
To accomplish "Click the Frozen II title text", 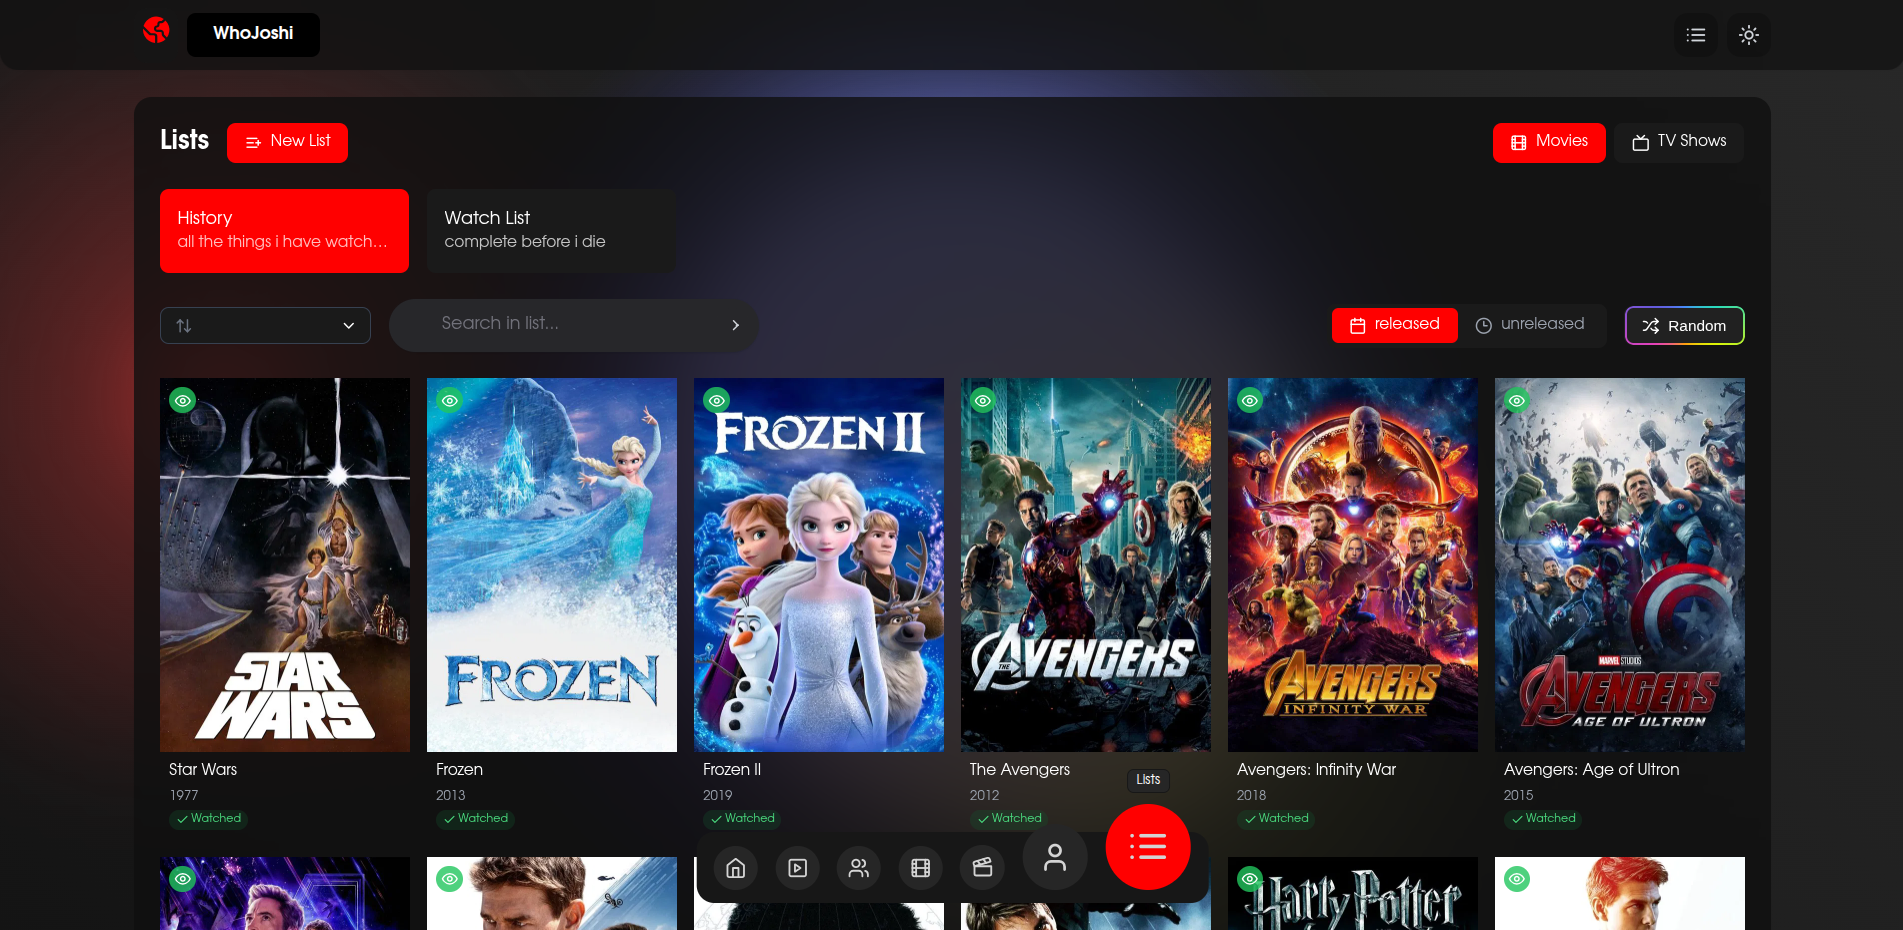I will (732, 769).
